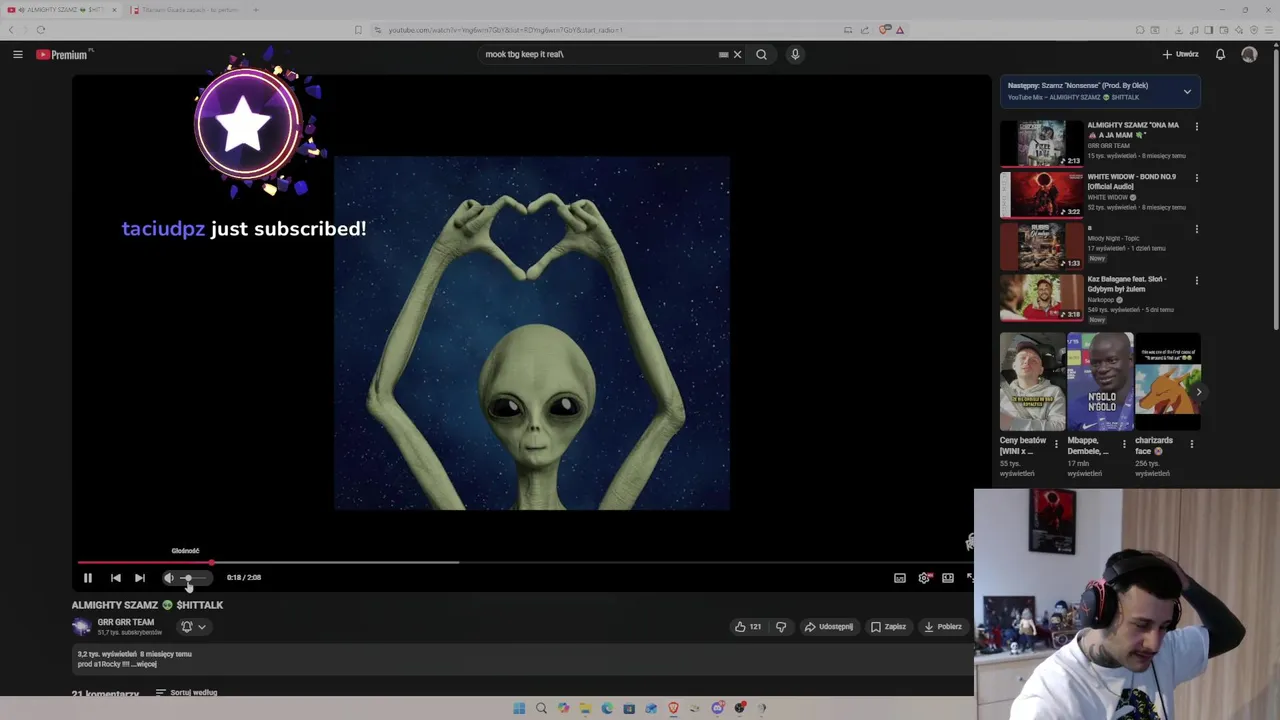Show next shorts with the arrow
Screen dimensions: 1280x720
(1198, 392)
